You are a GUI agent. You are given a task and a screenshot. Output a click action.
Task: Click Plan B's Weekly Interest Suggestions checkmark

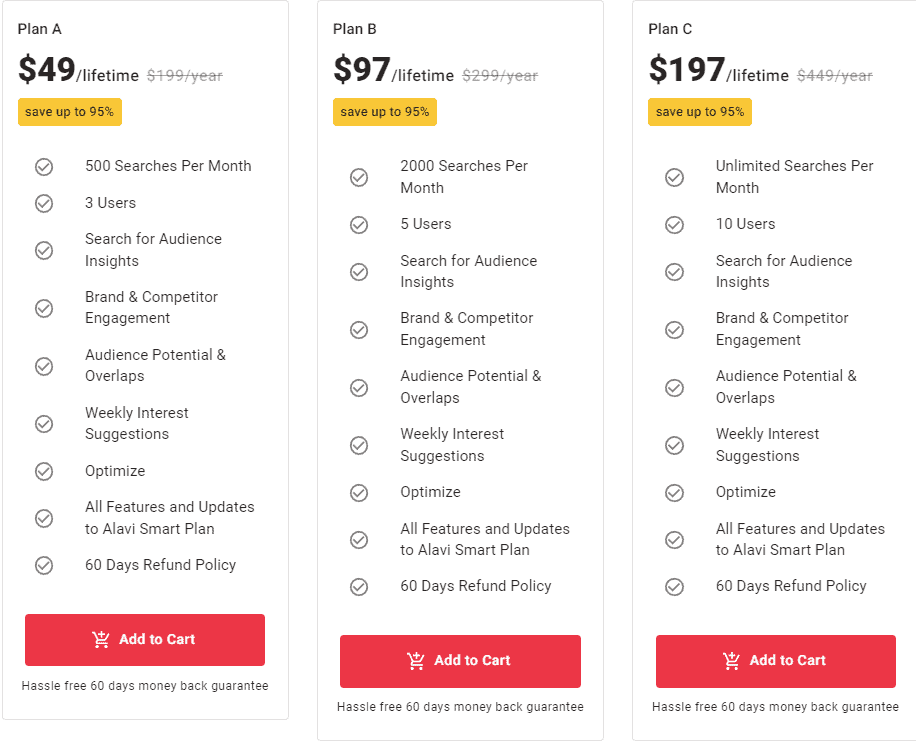point(359,445)
